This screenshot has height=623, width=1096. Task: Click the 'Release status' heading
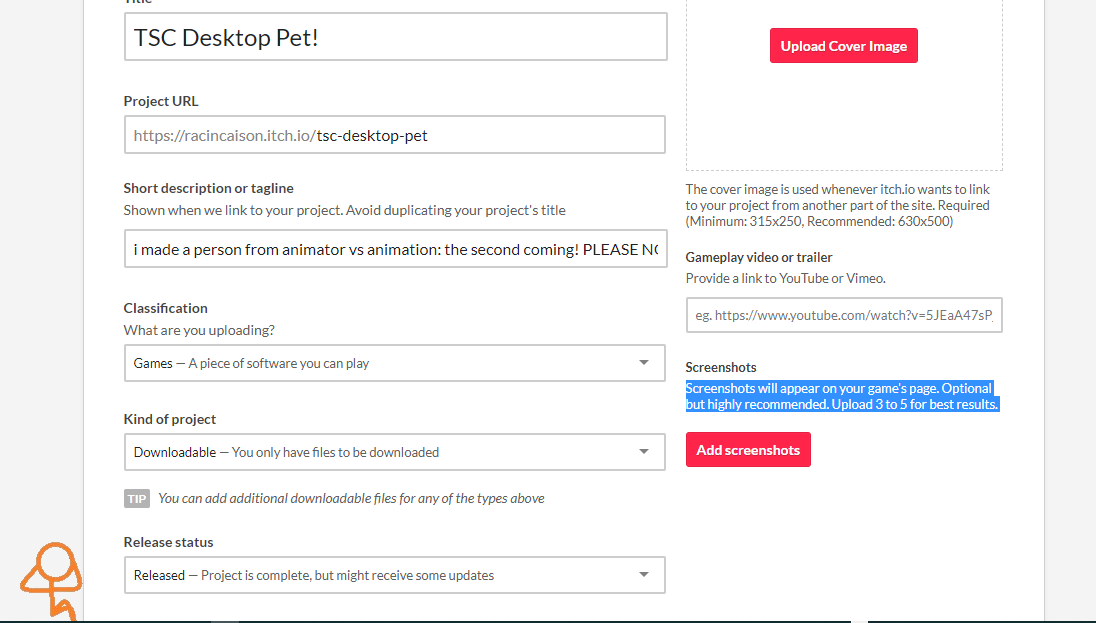coord(168,543)
